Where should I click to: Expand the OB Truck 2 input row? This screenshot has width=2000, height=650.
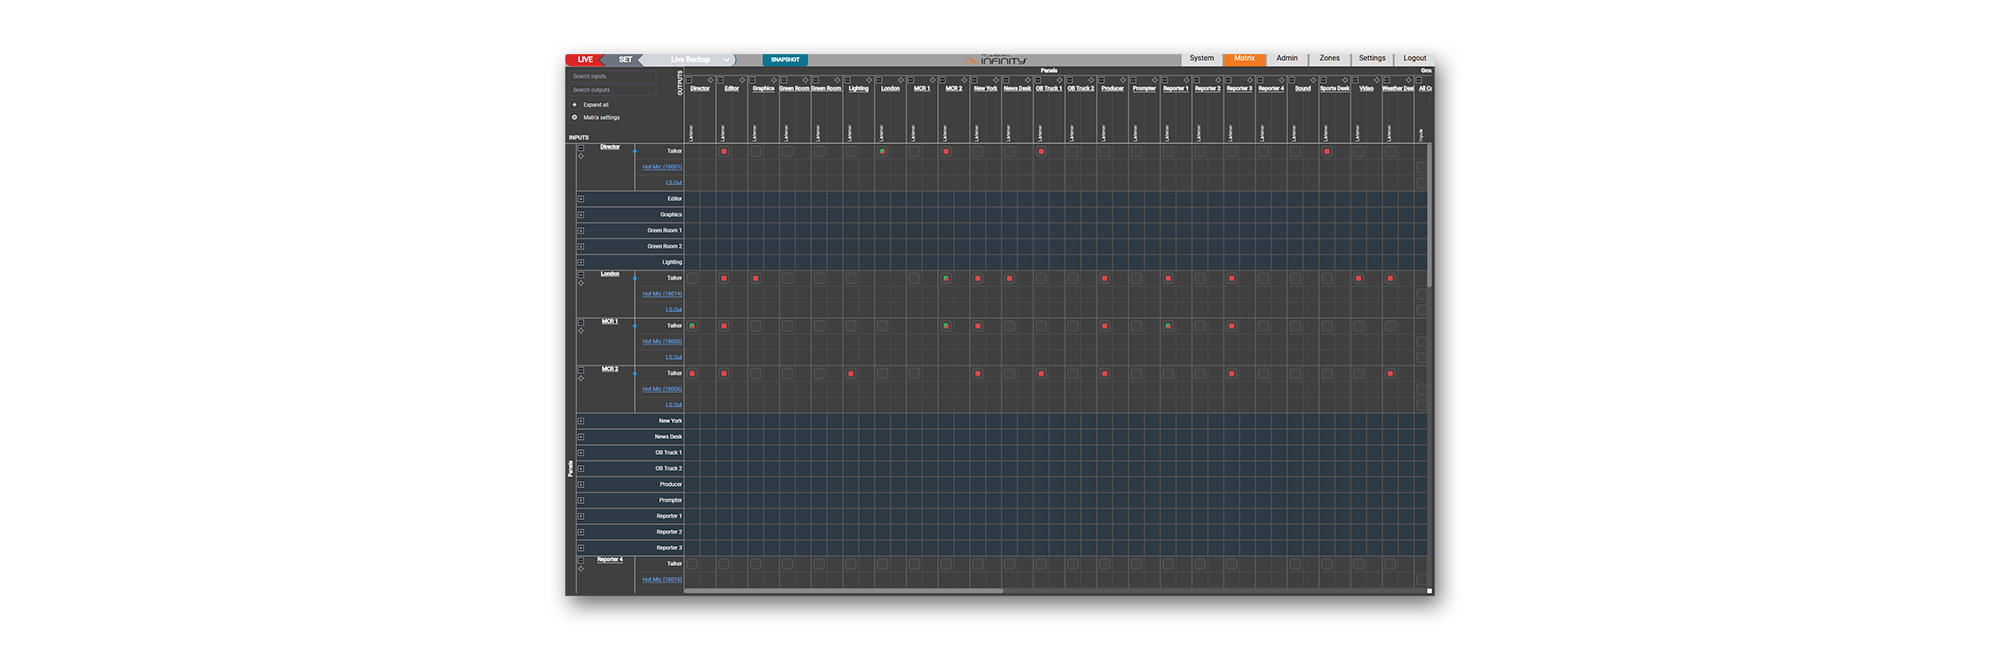581,468
